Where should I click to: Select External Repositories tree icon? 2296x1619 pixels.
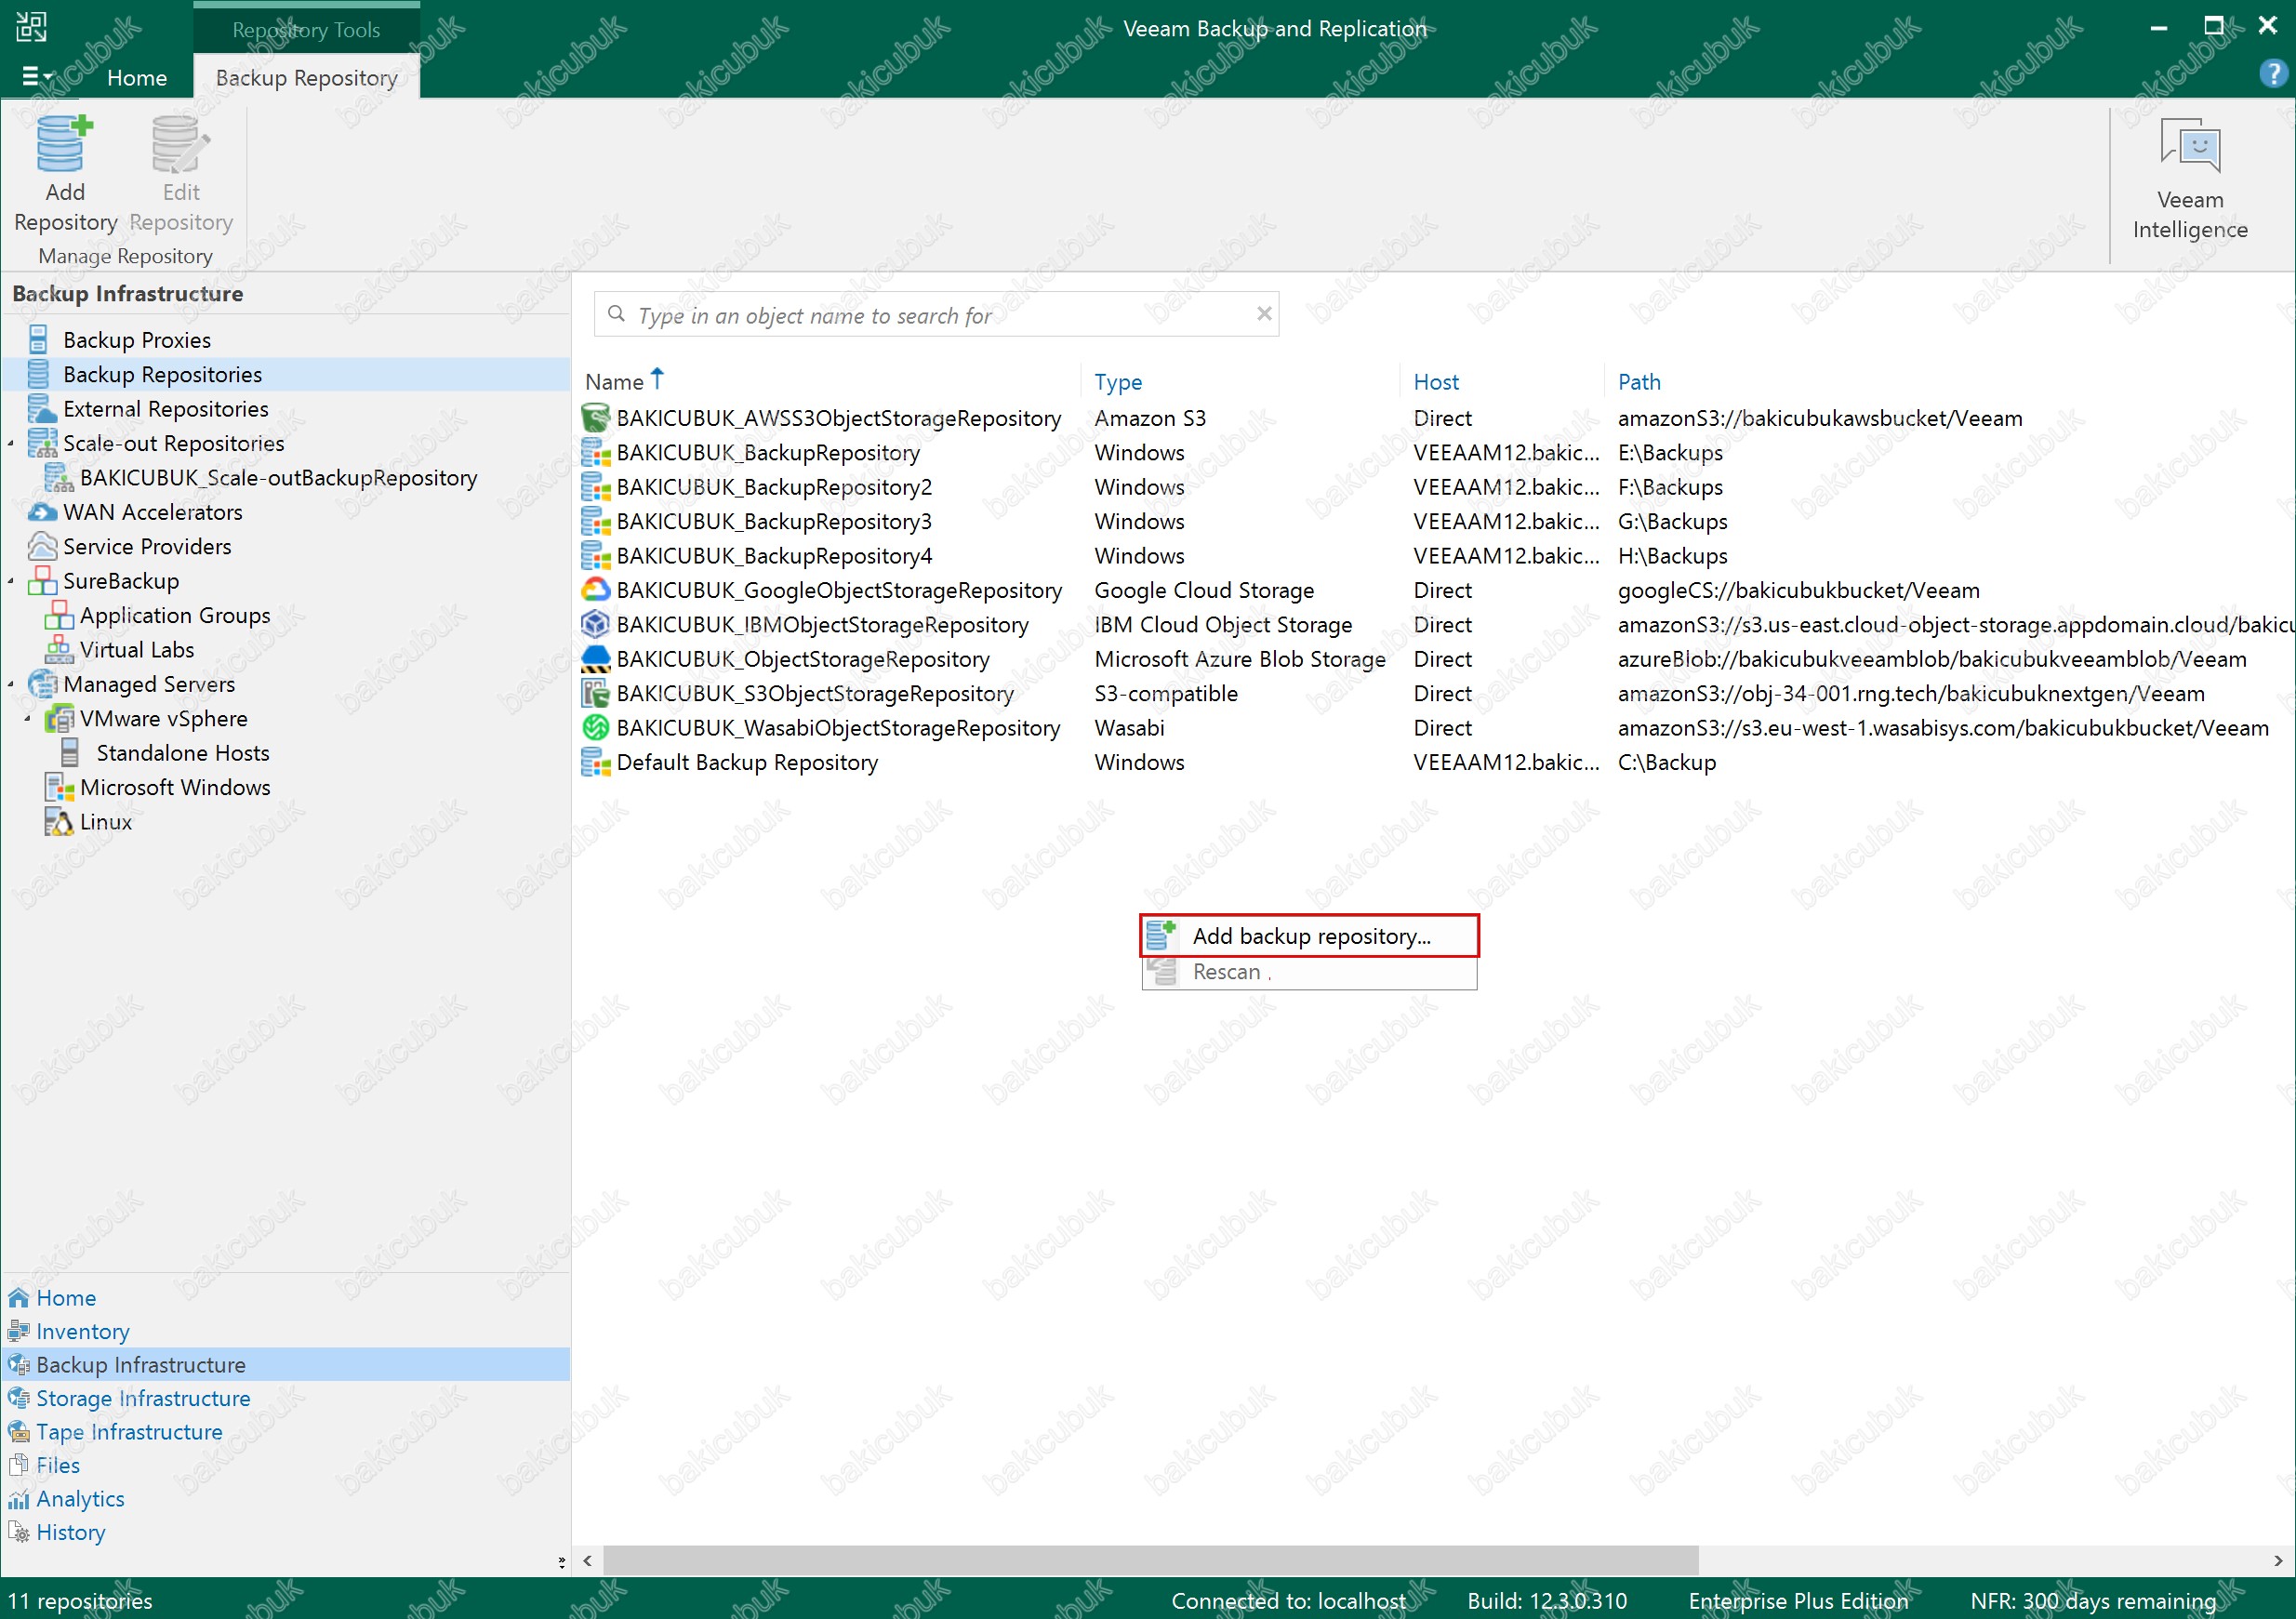click(41, 408)
